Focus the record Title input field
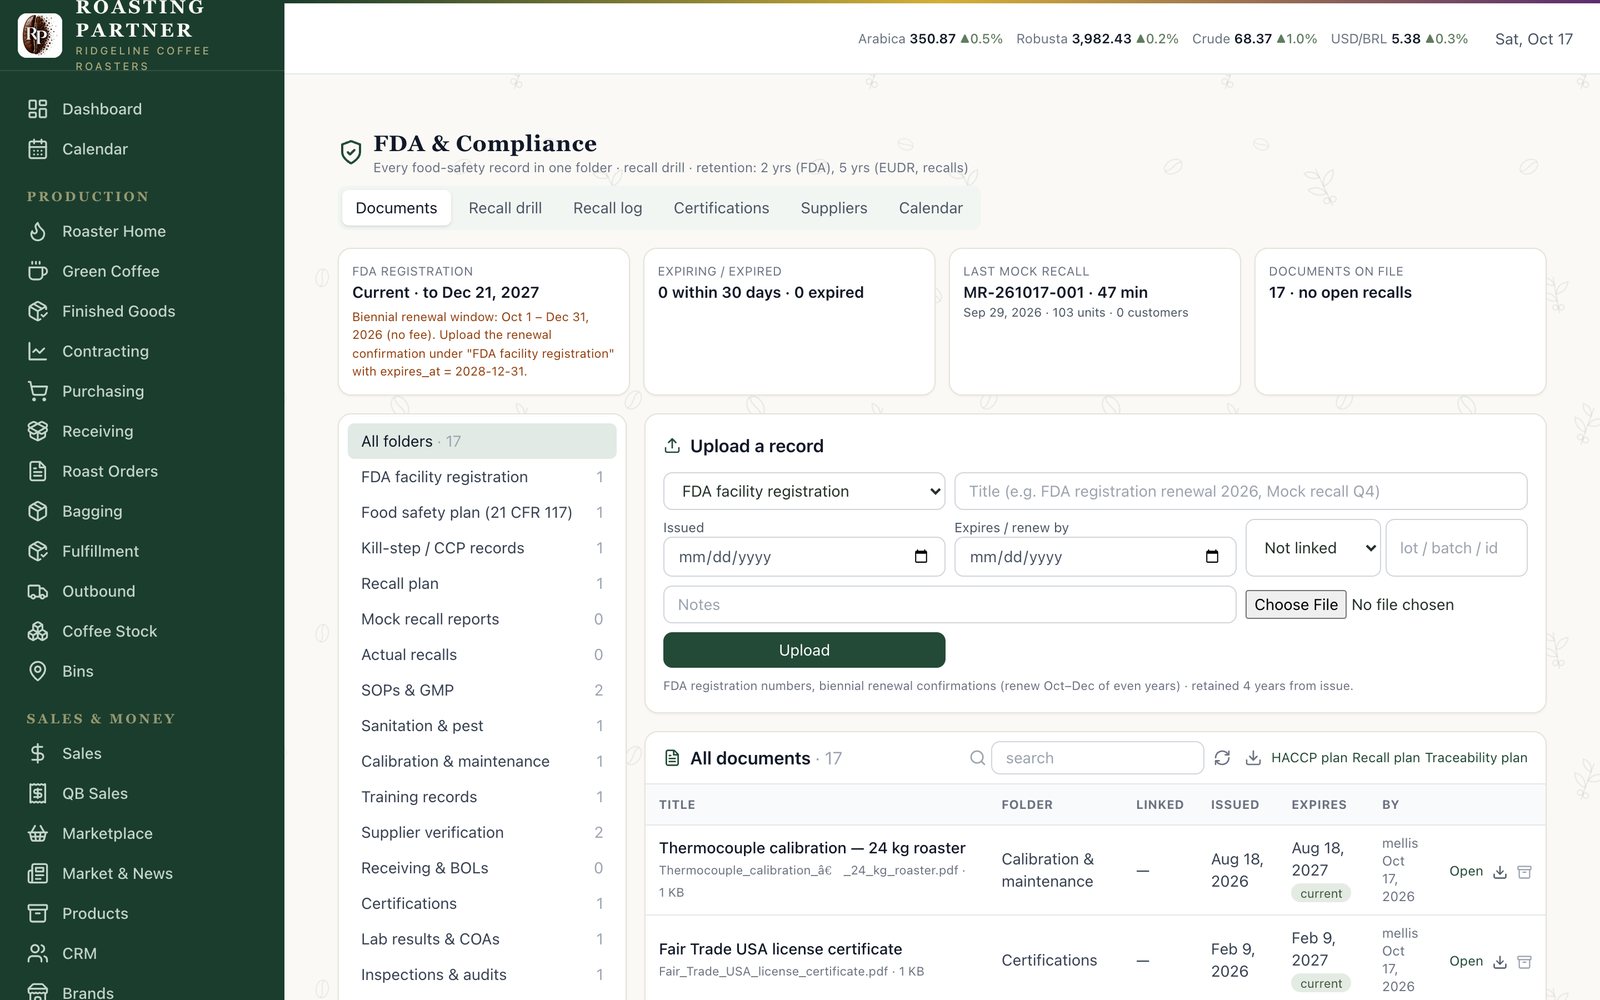The height and width of the screenshot is (1000, 1600). pyautogui.click(x=1241, y=491)
